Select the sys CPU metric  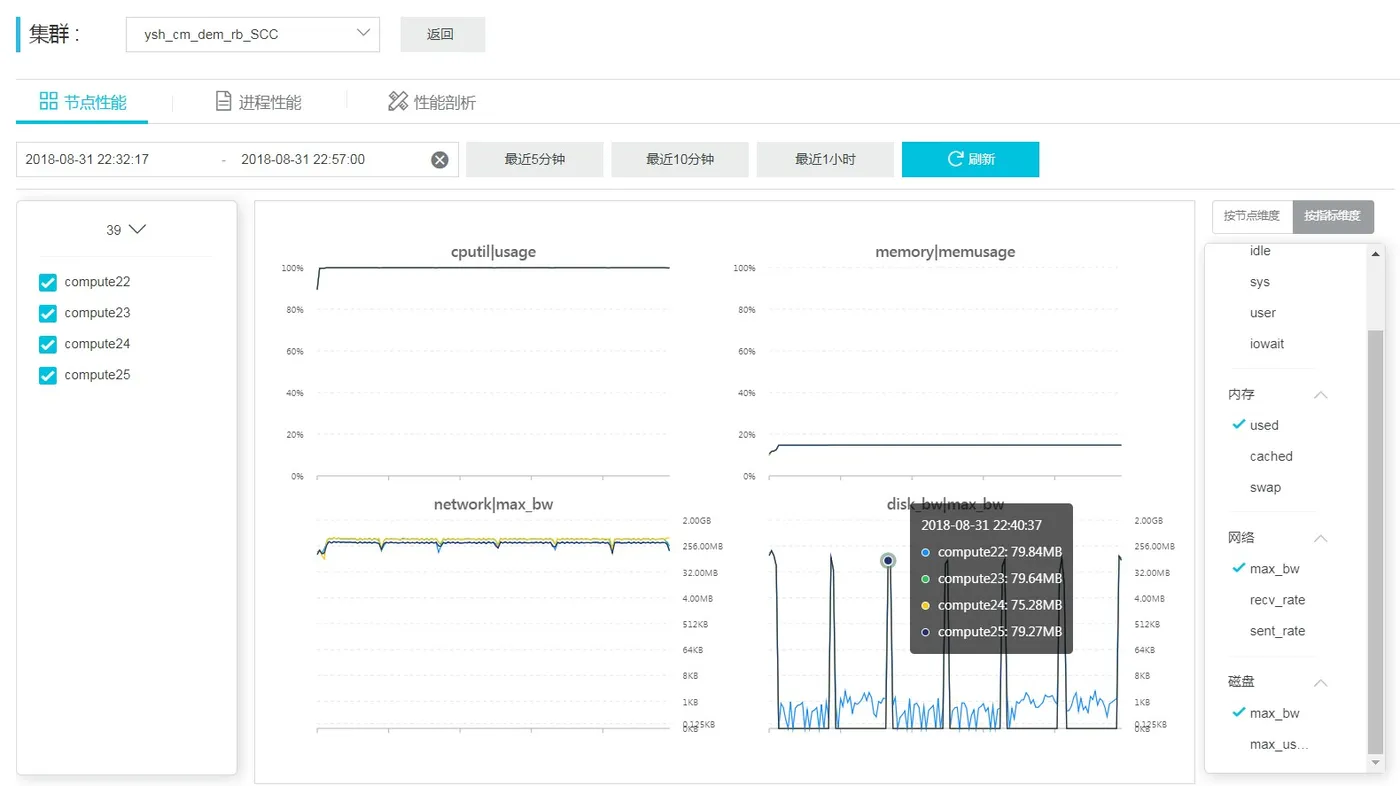click(1260, 282)
